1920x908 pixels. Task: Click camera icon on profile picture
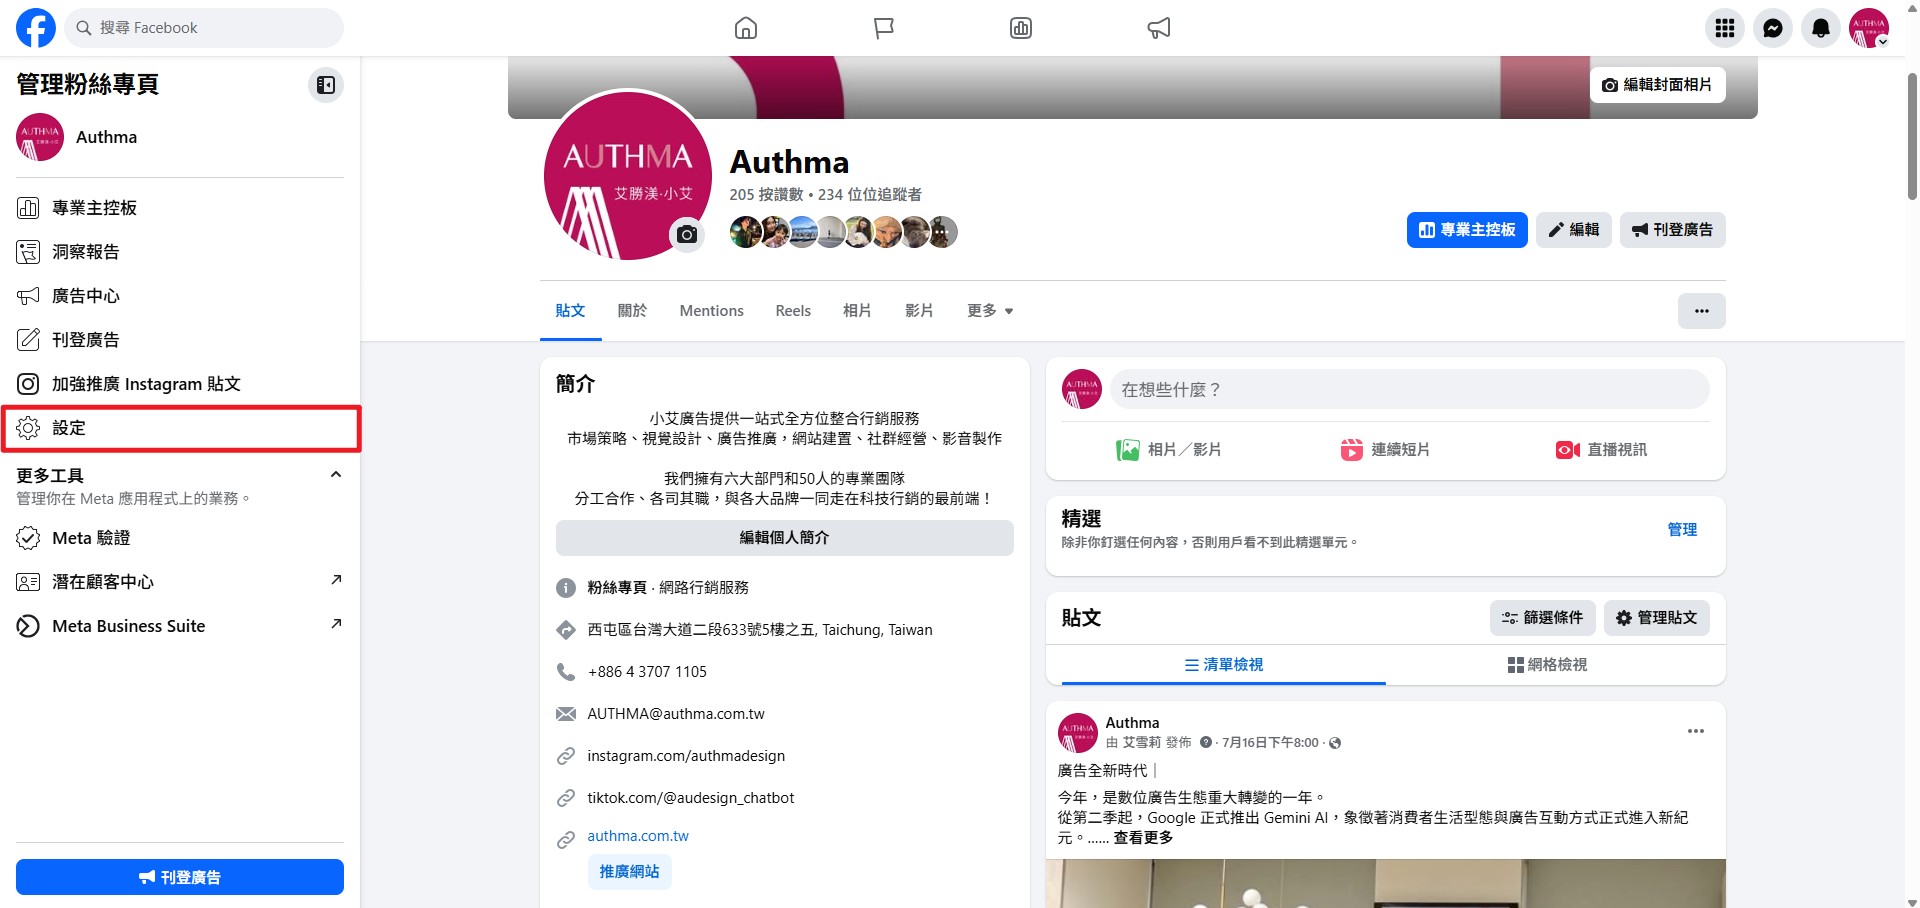point(687,234)
